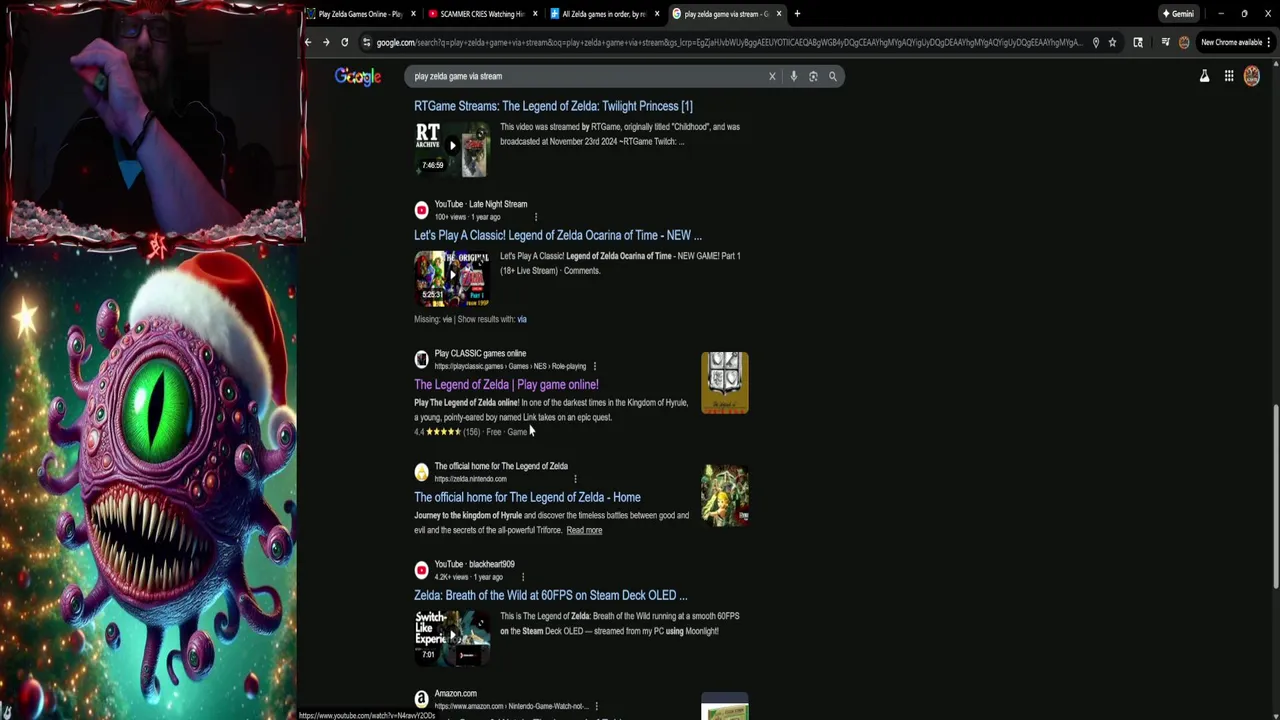Click the Google search input field
Image resolution: width=1280 pixels, height=720 pixels.
pos(585,76)
